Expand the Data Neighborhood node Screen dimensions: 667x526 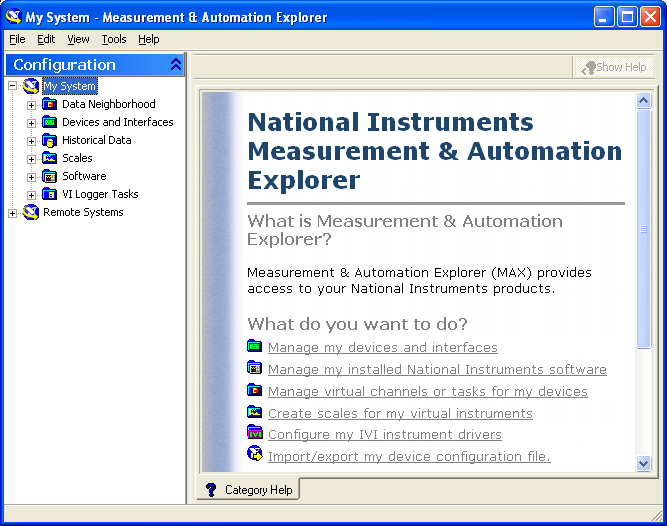pos(31,105)
